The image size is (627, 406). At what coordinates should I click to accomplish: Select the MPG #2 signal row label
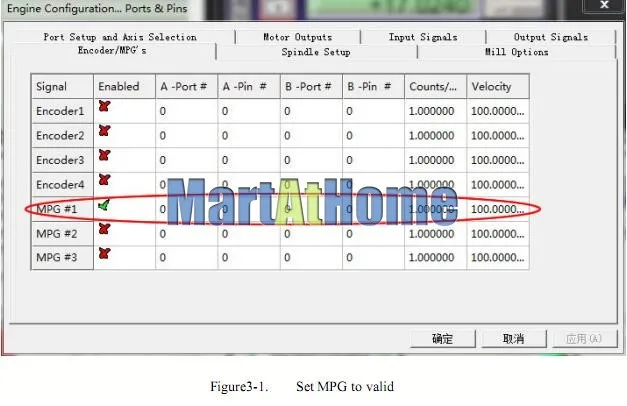[x=62, y=234]
